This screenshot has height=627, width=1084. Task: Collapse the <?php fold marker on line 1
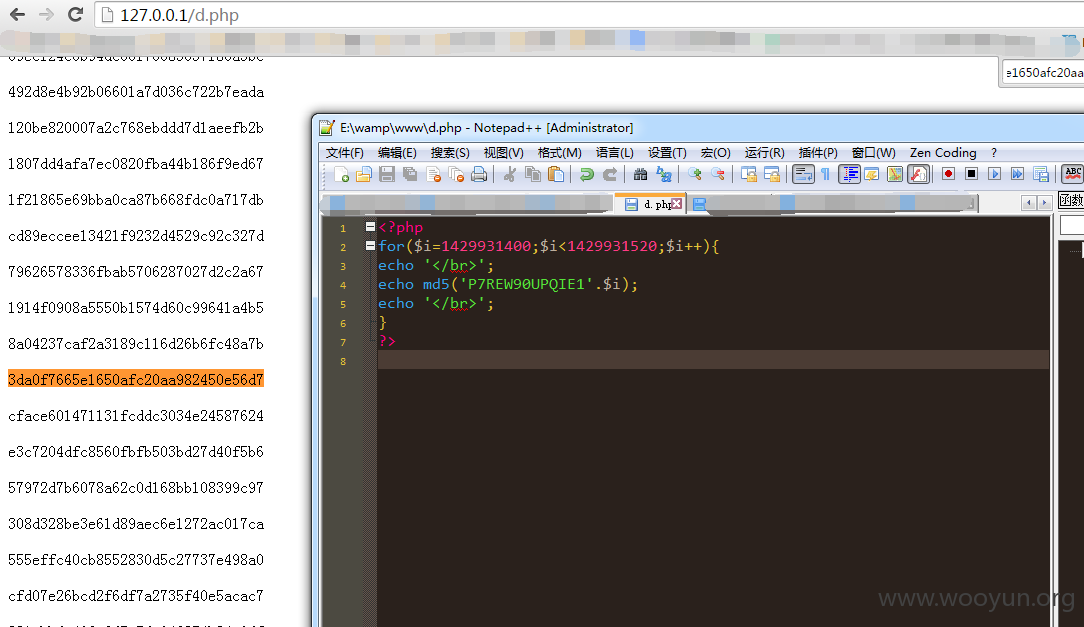click(x=371, y=227)
